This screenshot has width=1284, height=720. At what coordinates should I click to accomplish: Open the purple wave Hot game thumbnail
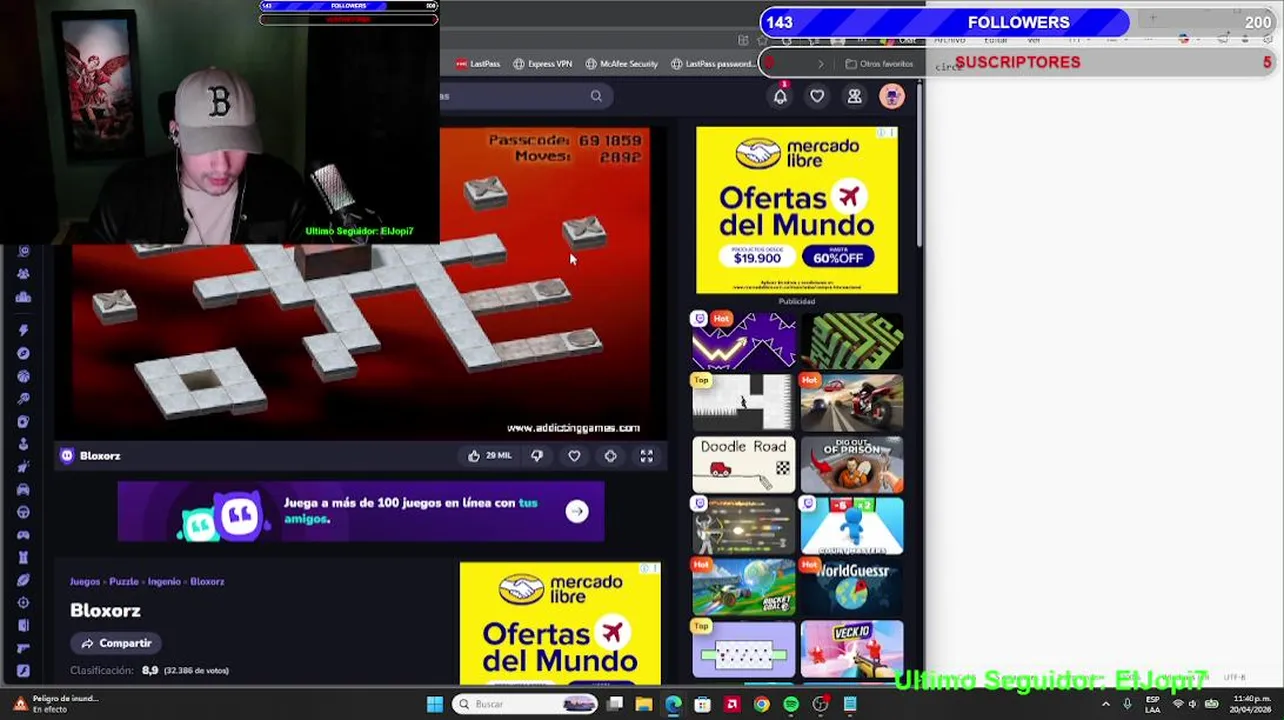coord(743,341)
